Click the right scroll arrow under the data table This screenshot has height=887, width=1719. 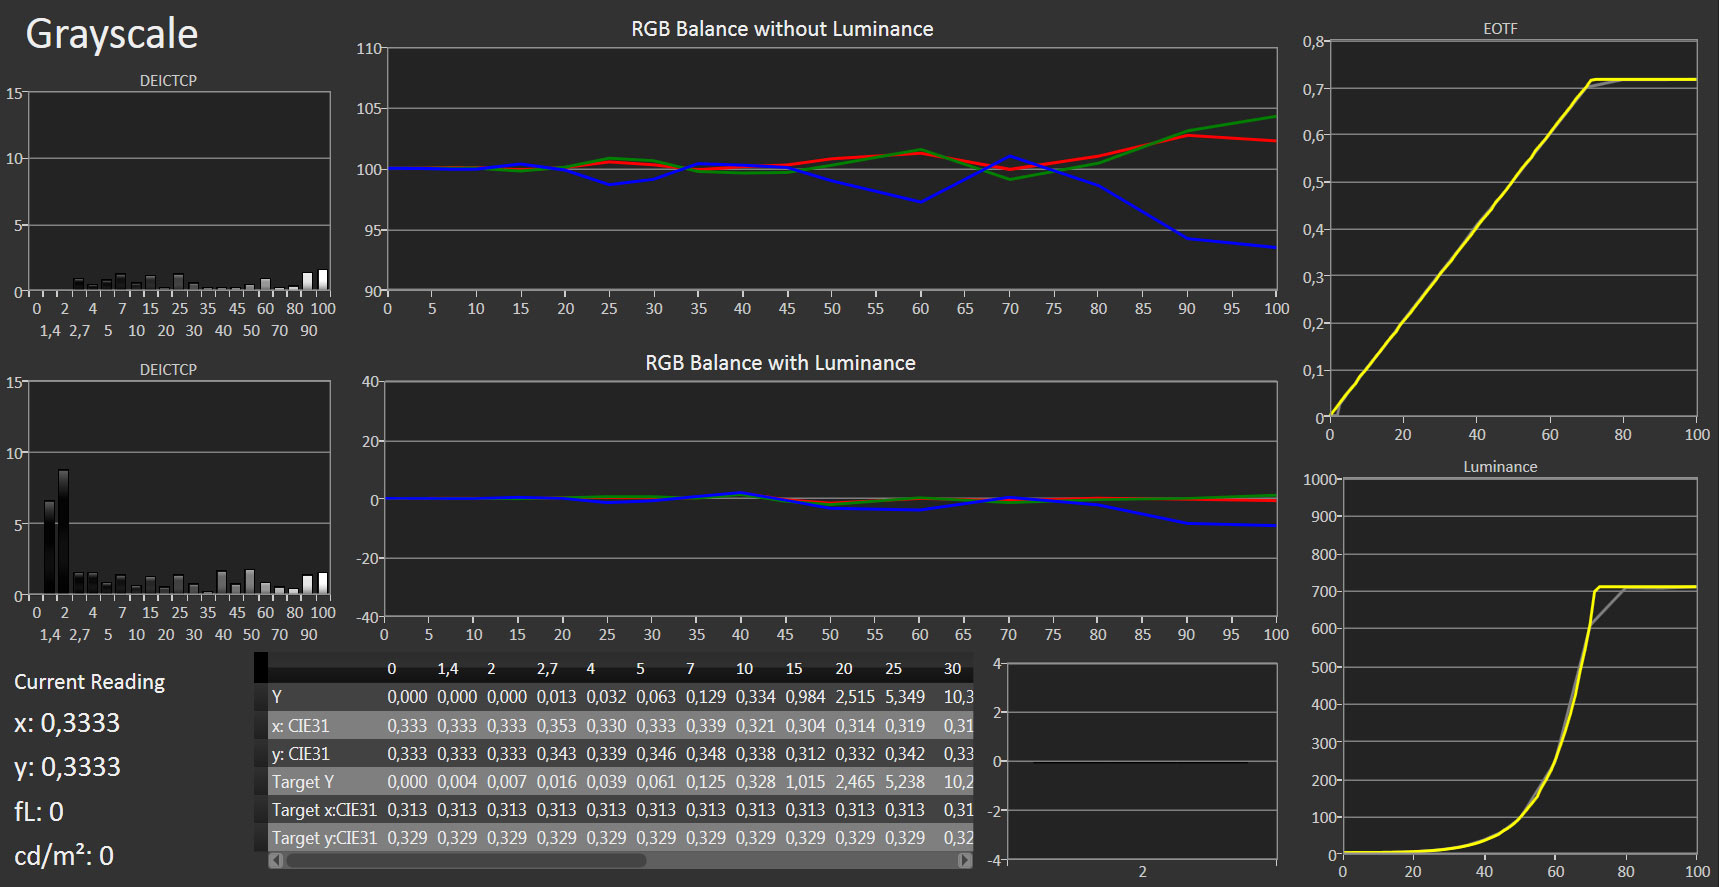click(x=964, y=860)
